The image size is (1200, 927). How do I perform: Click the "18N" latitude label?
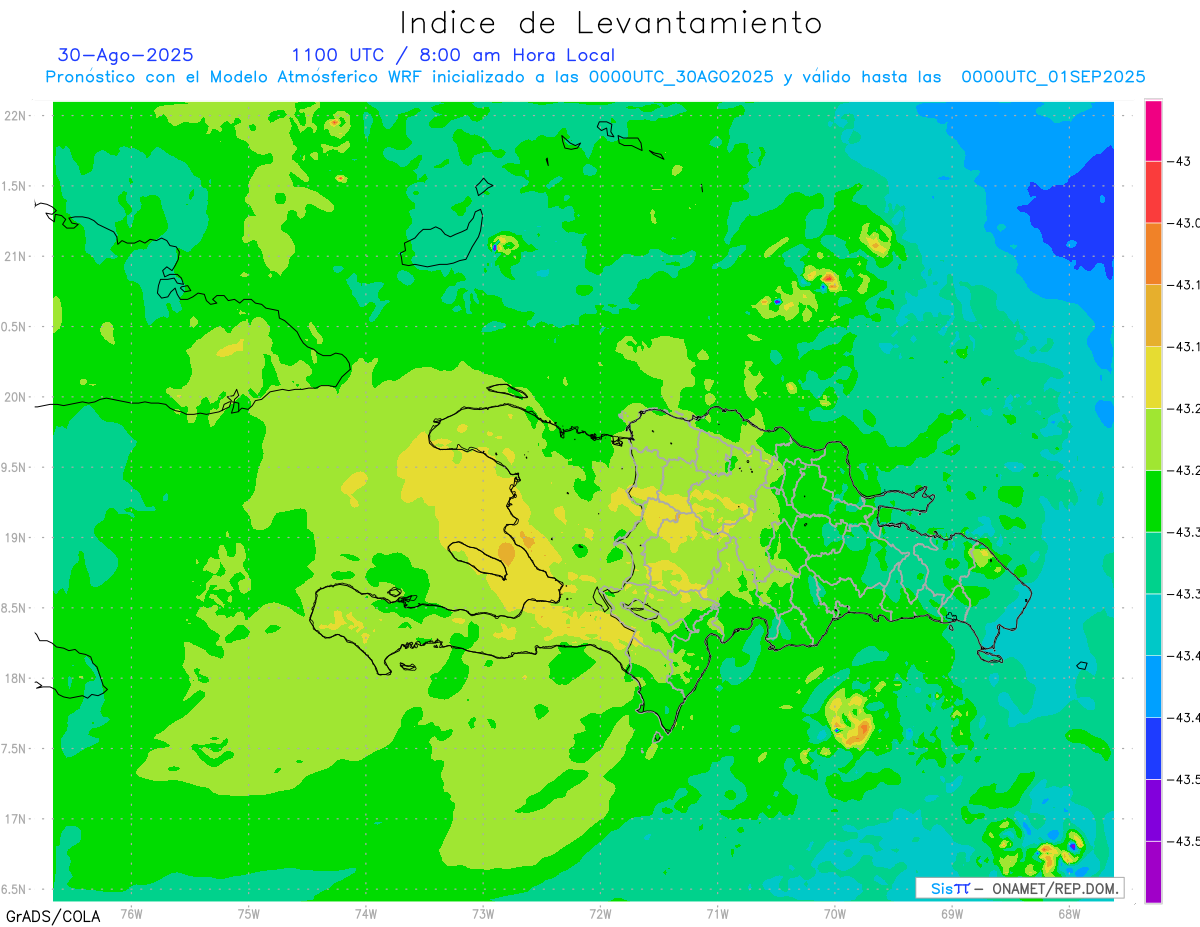pyautogui.click(x=15, y=678)
